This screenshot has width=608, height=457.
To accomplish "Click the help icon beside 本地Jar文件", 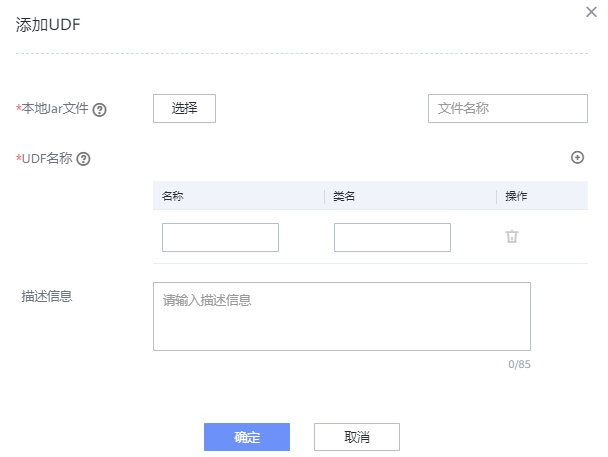I will click(x=100, y=110).
